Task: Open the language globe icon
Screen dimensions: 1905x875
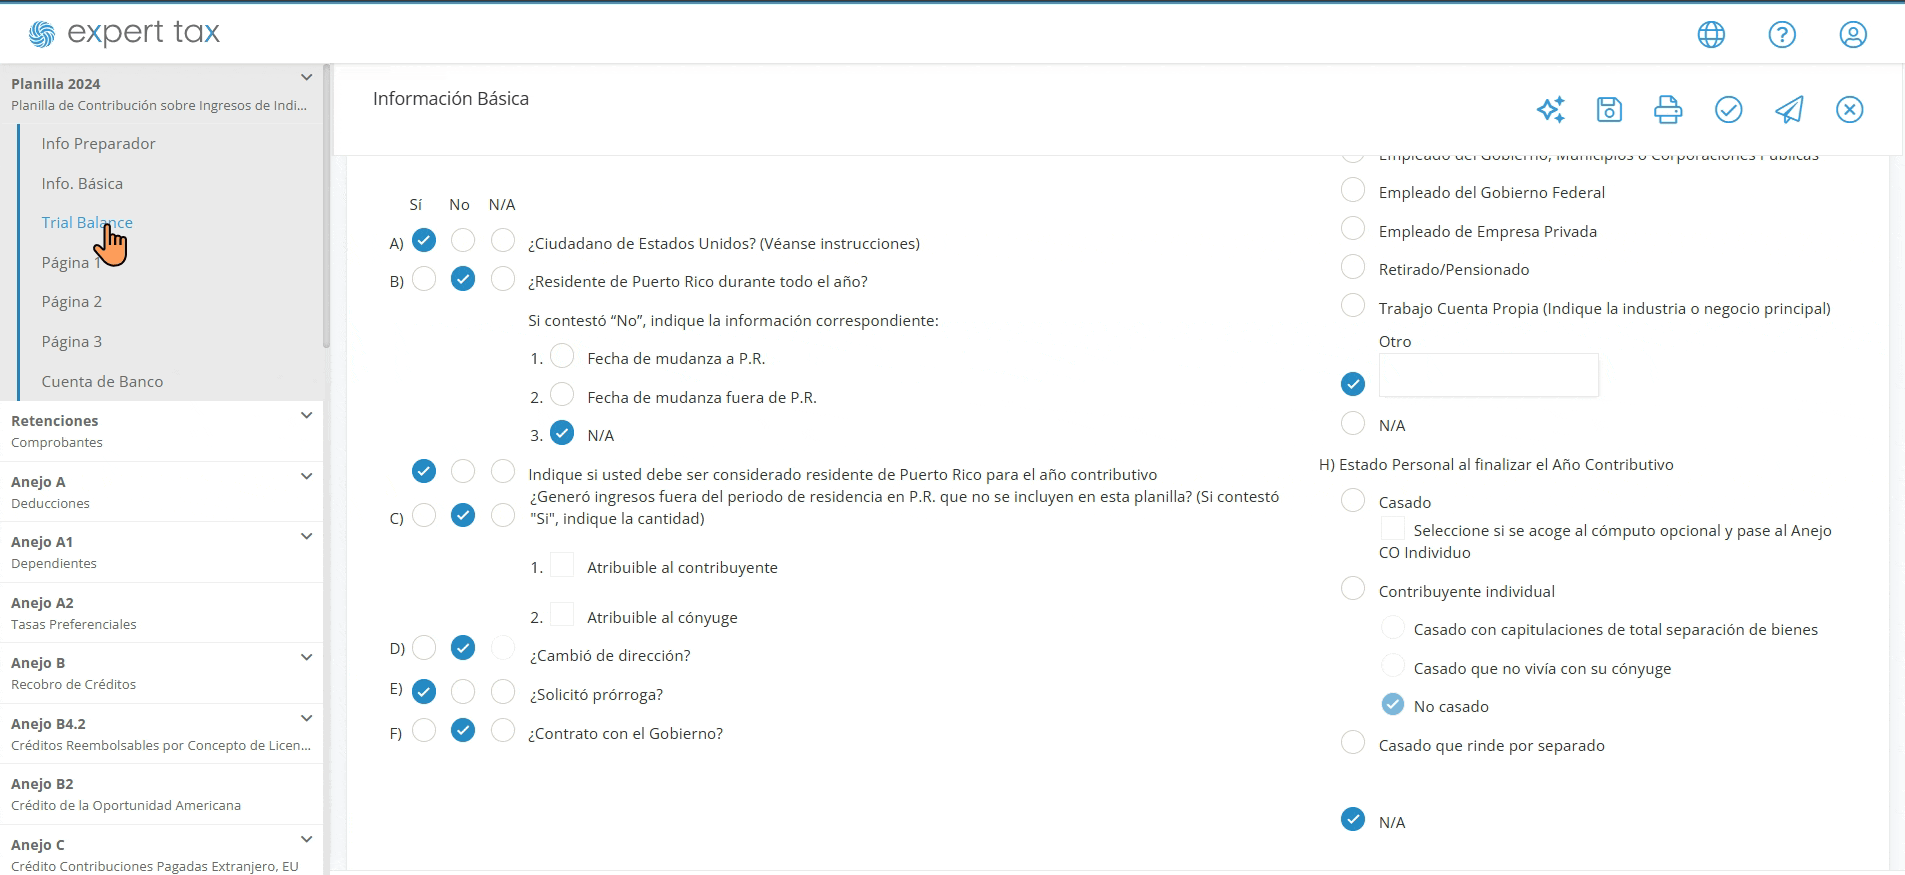Action: pos(1711,34)
